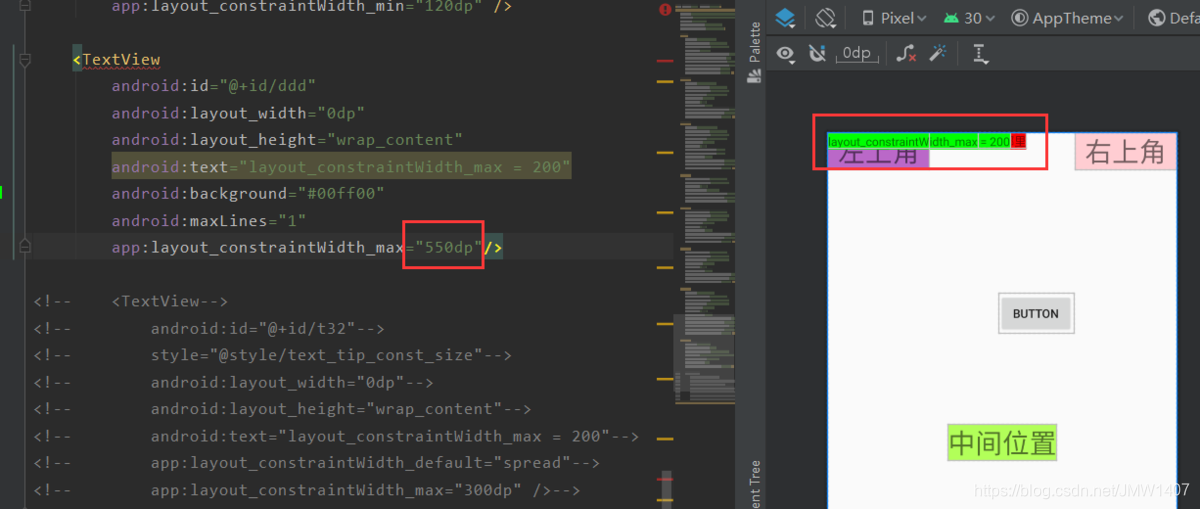This screenshot has height=509, width=1200.
Task: Click commented style text_tip_const_size line
Action: coord(272,355)
